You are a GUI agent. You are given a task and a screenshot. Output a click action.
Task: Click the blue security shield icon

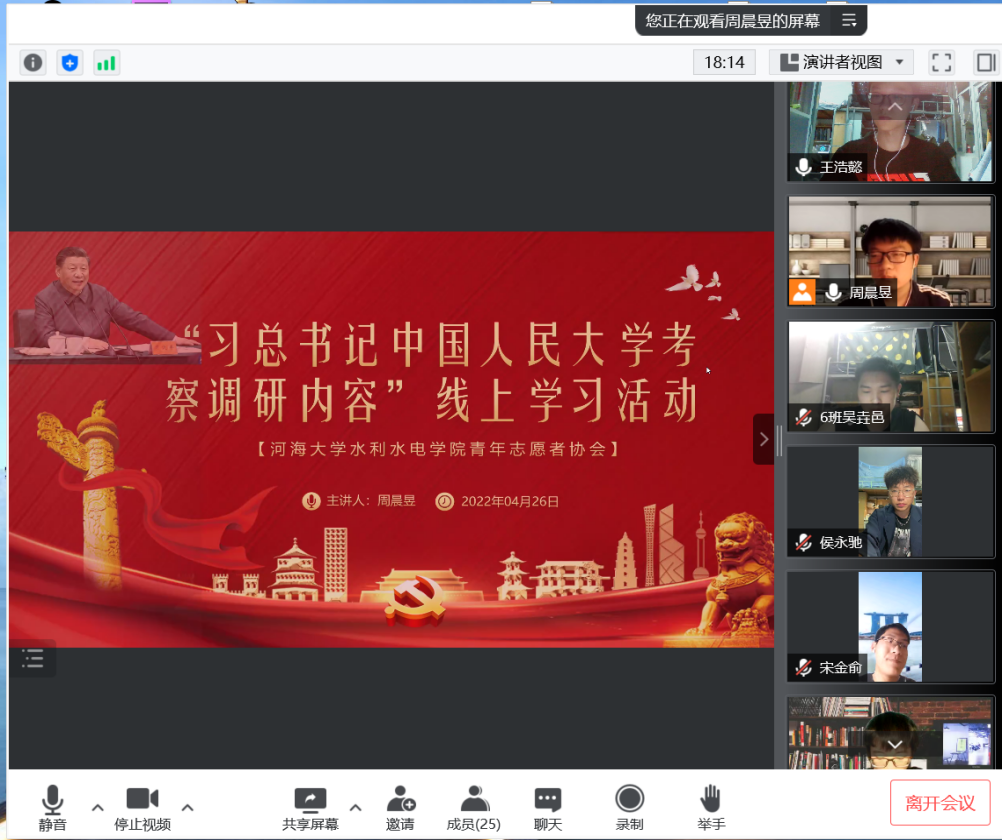point(69,63)
